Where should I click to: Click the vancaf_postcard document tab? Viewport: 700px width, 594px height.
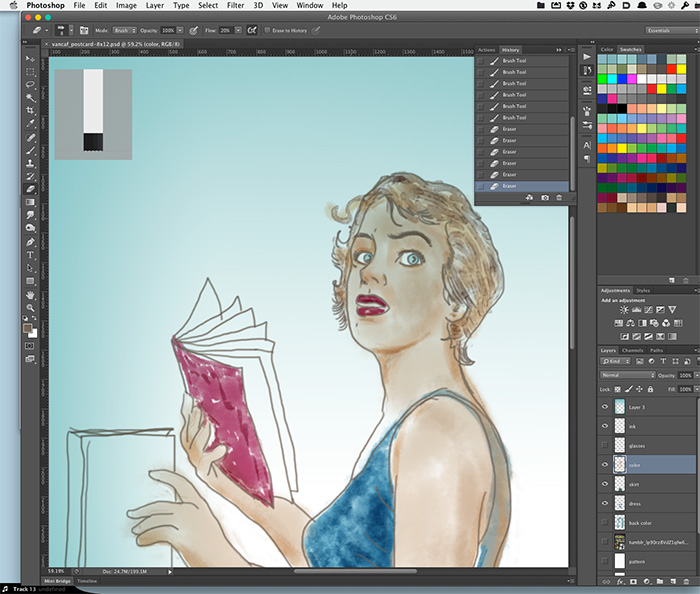[x=115, y=44]
